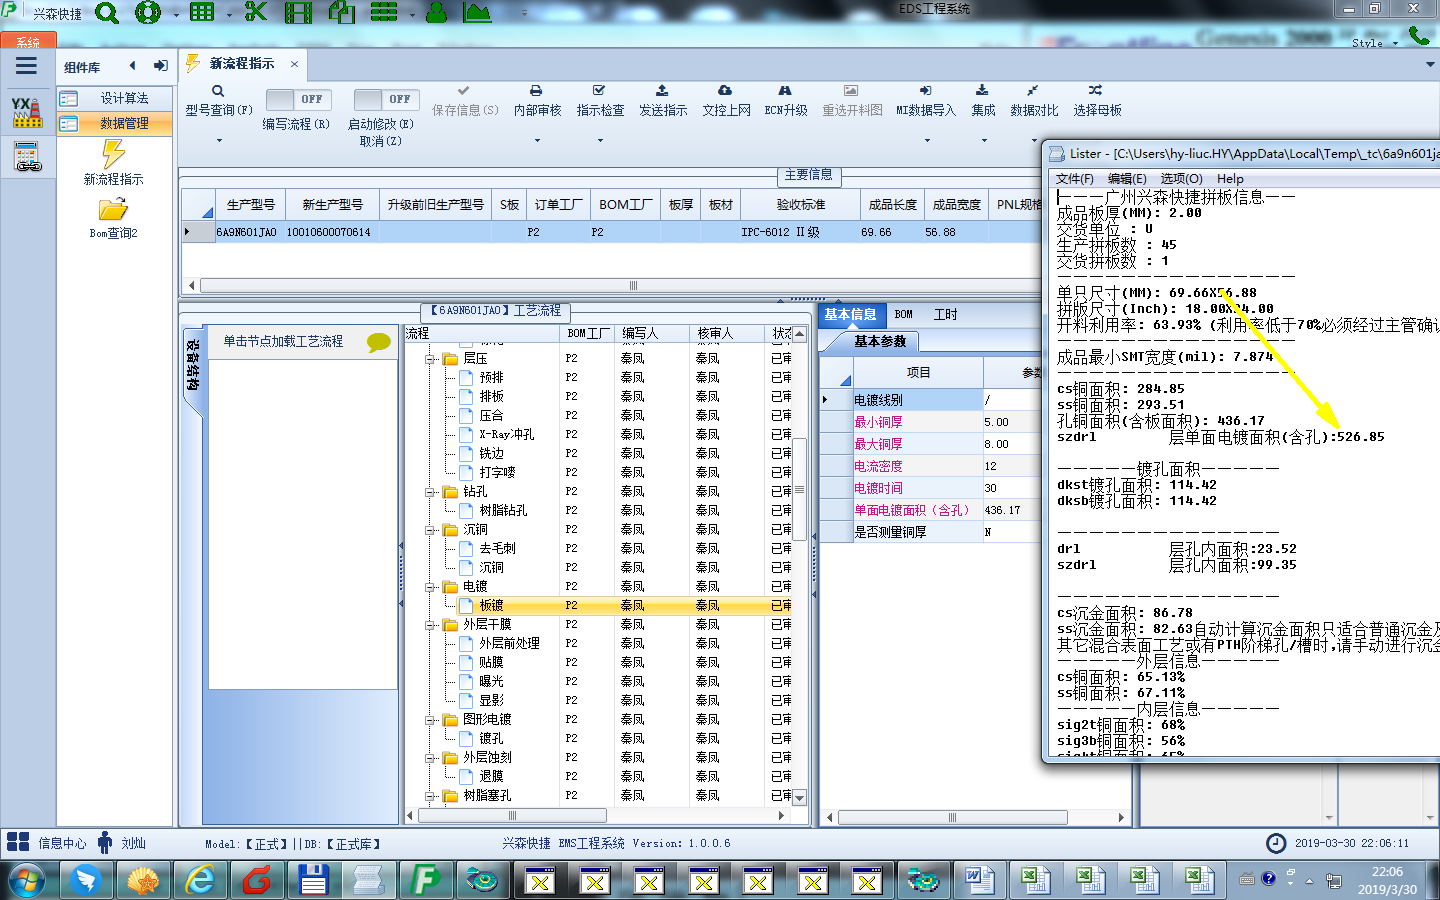The width and height of the screenshot is (1440, 900).
Task: Collapse the 沉铜 tree folder
Action: coord(430,529)
